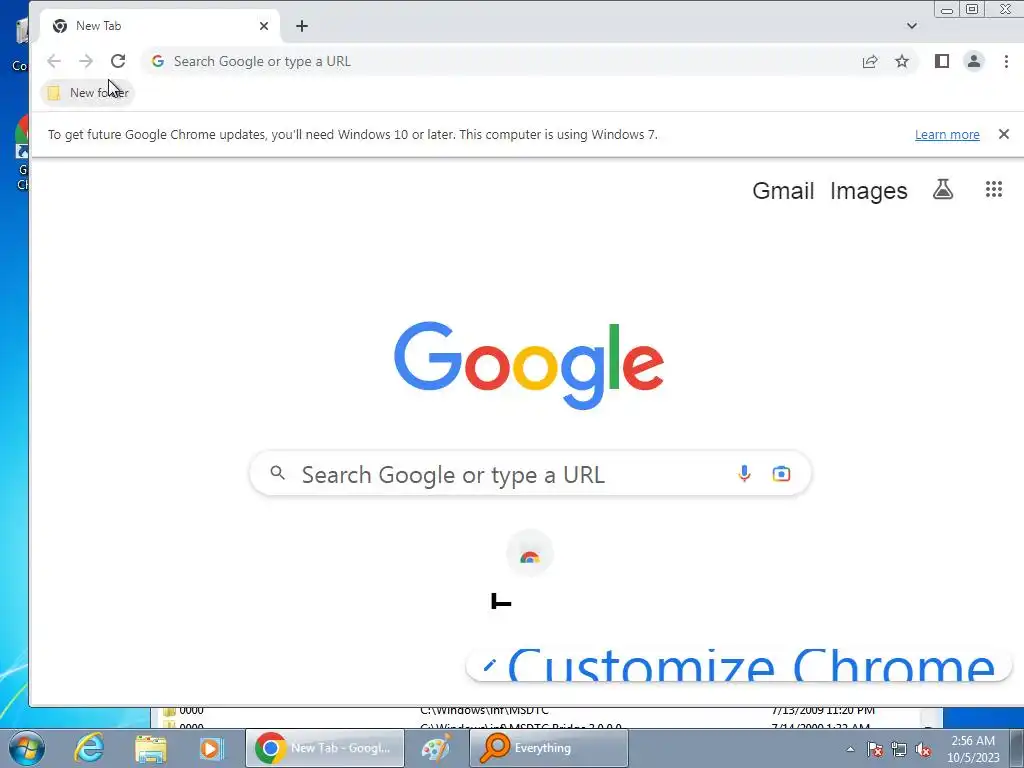Viewport: 1024px width, 768px height.
Task: Open Windows Explorer from the taskbar
Action: pyautogui.click(x=150, y=748)
